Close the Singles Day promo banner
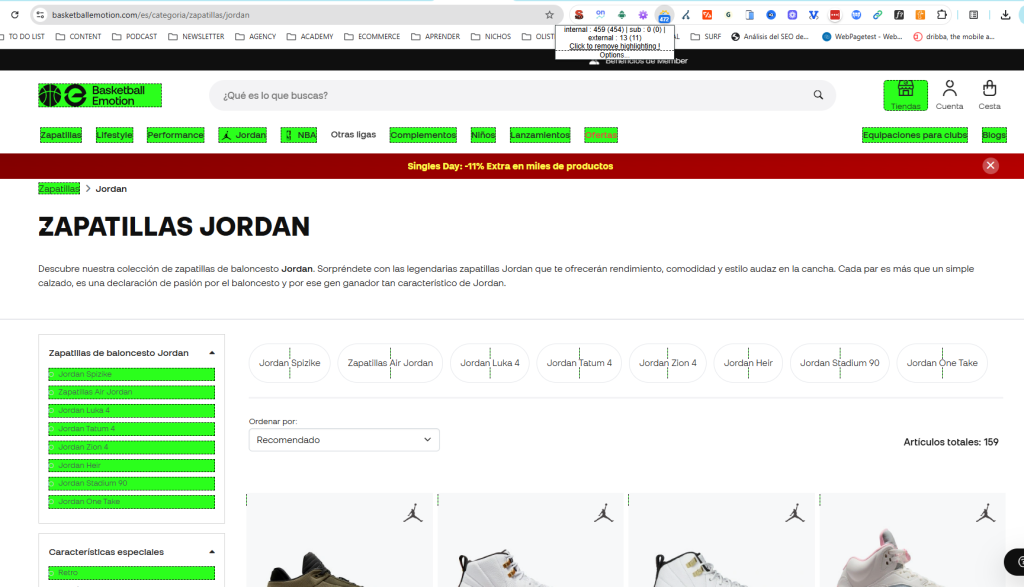Viewport: 1024px width, 587px height. [990, 166]
